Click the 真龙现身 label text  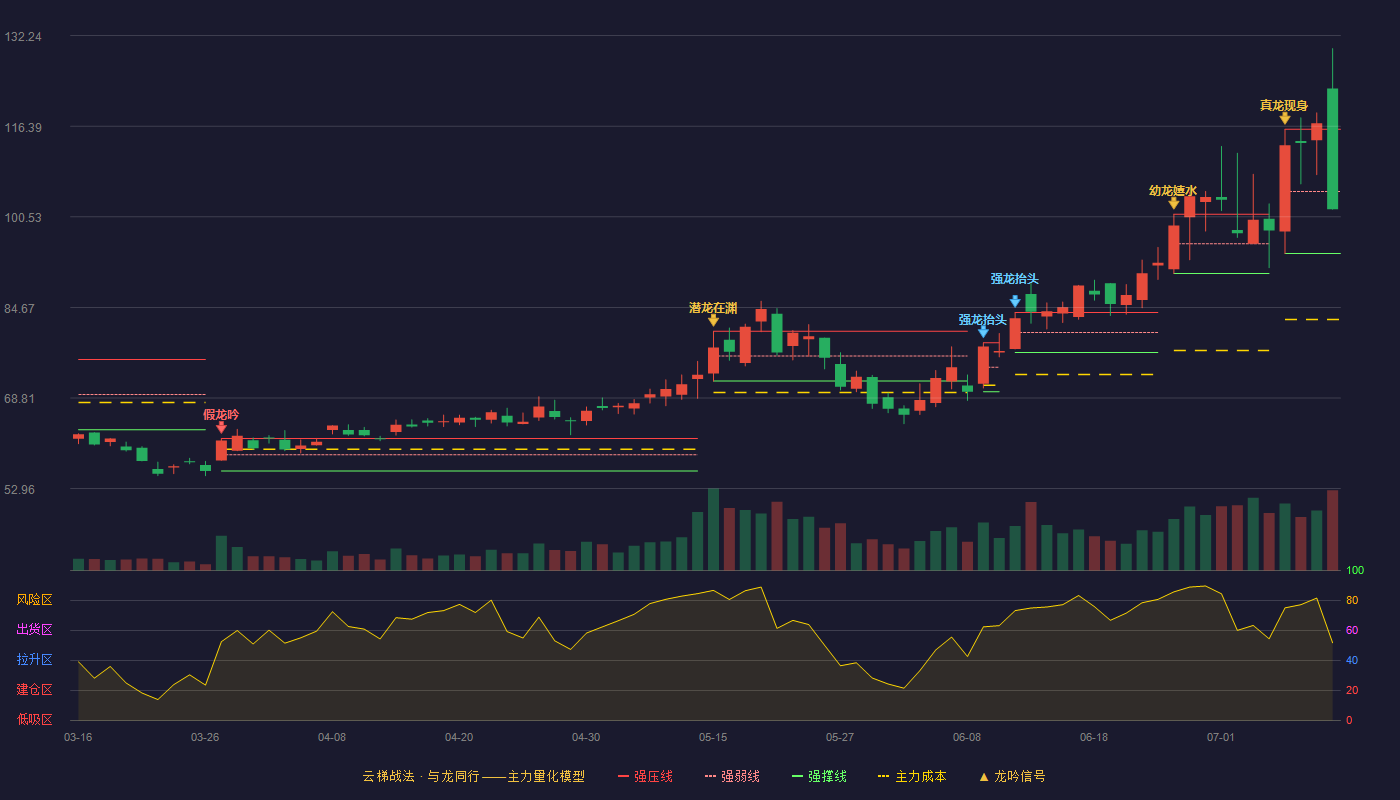(1284, 105)
